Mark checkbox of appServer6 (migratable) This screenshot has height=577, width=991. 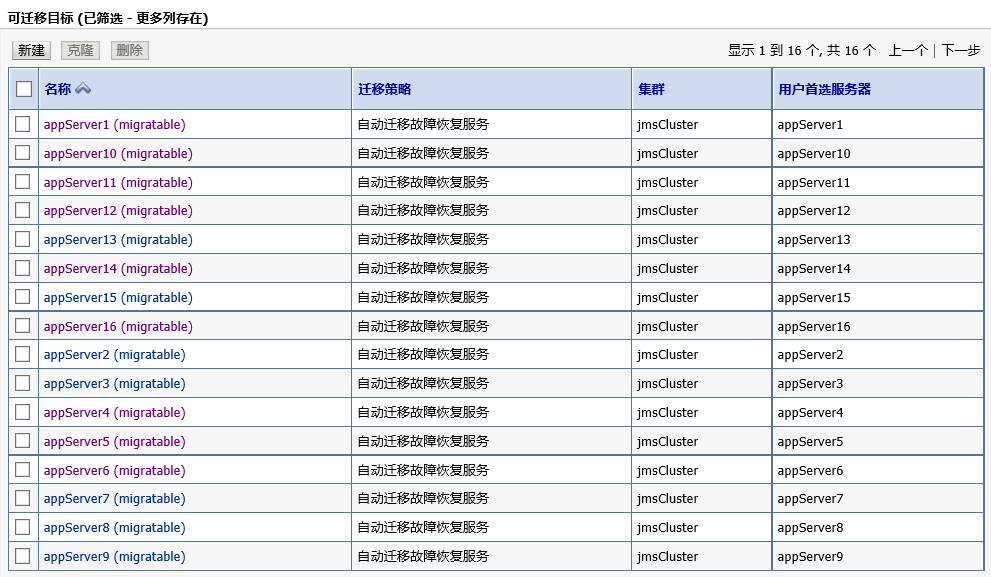click(23, 470)
